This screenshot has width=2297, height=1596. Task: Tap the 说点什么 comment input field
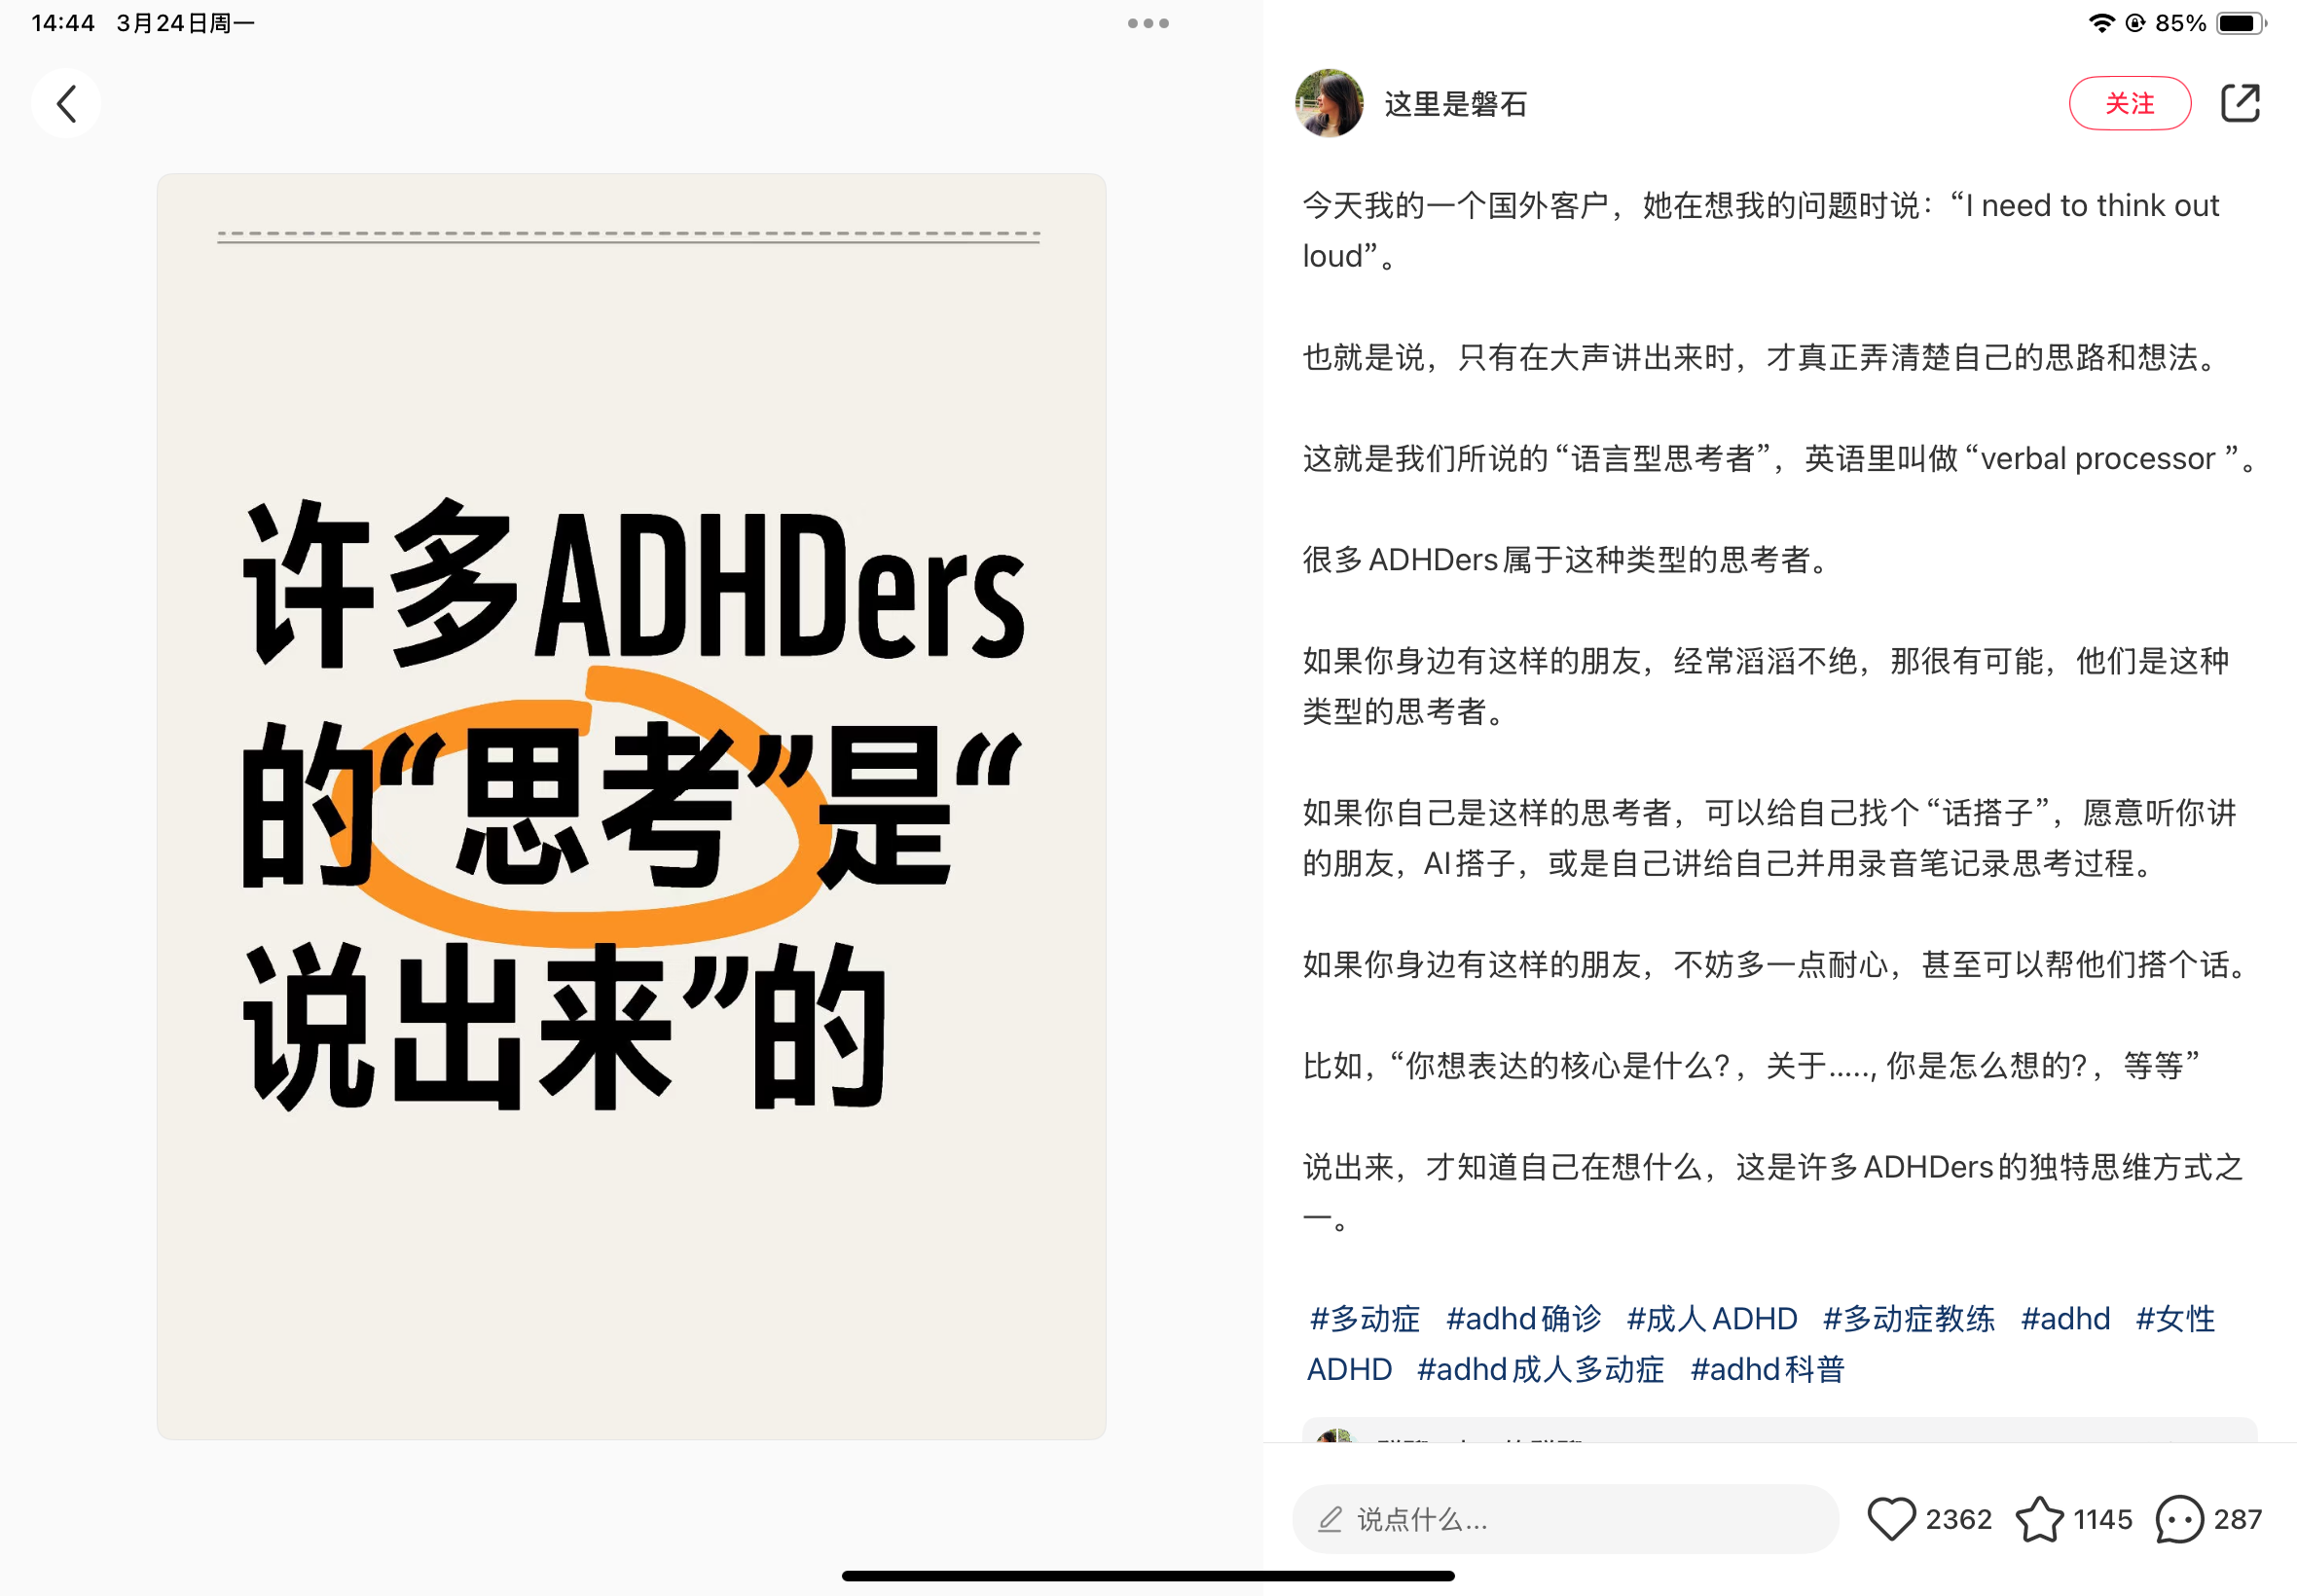point(1565,1519)
